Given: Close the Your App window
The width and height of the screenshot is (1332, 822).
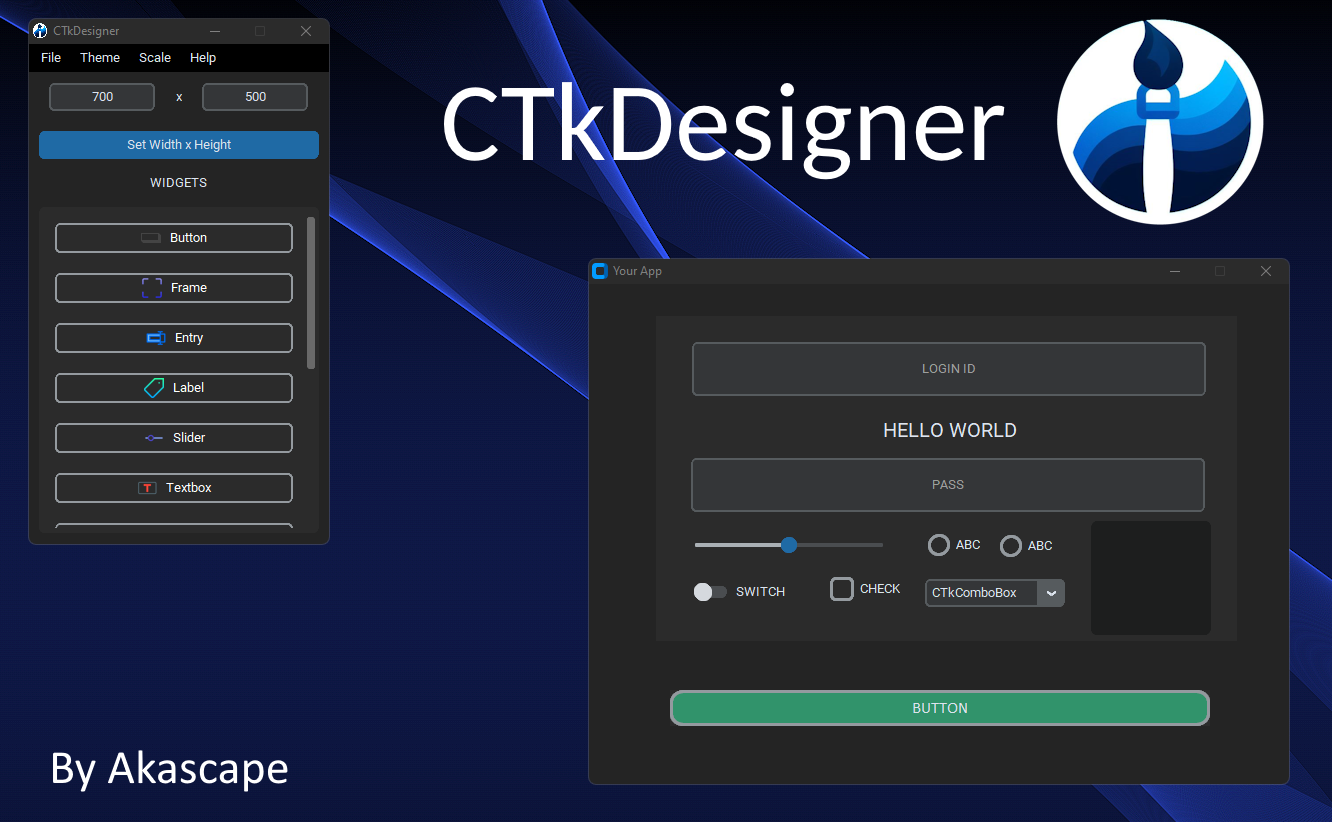Looking at the screenshot, I should (x=1266, y=271).
